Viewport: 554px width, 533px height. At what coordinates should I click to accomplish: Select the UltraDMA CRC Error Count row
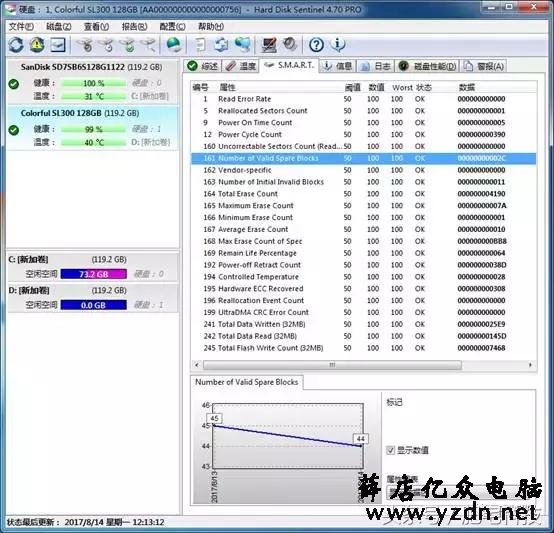click(364, 312)
